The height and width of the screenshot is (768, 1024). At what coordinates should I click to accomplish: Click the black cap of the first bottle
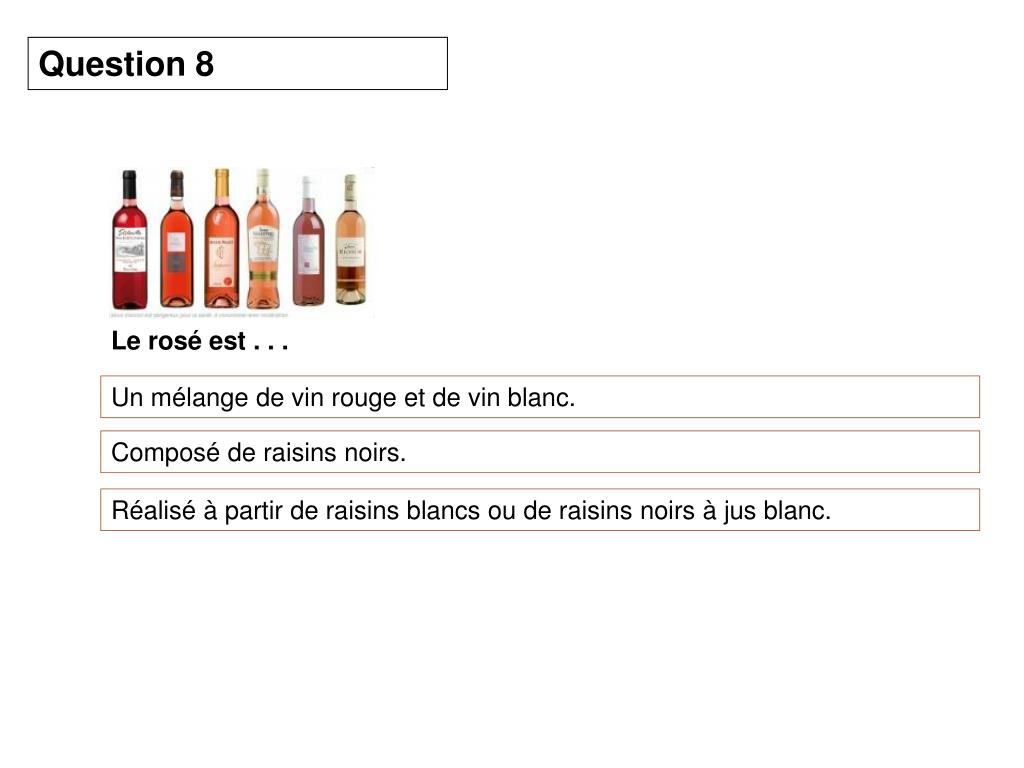coord(129,181)
